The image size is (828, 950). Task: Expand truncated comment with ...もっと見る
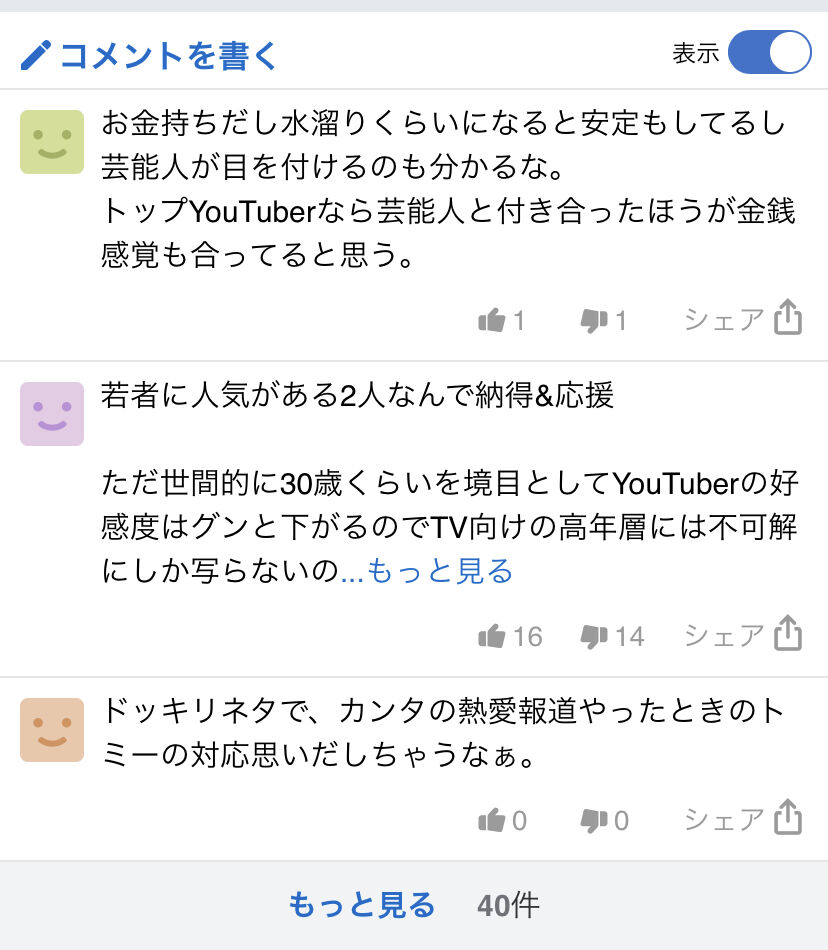[x=427, y=571]
